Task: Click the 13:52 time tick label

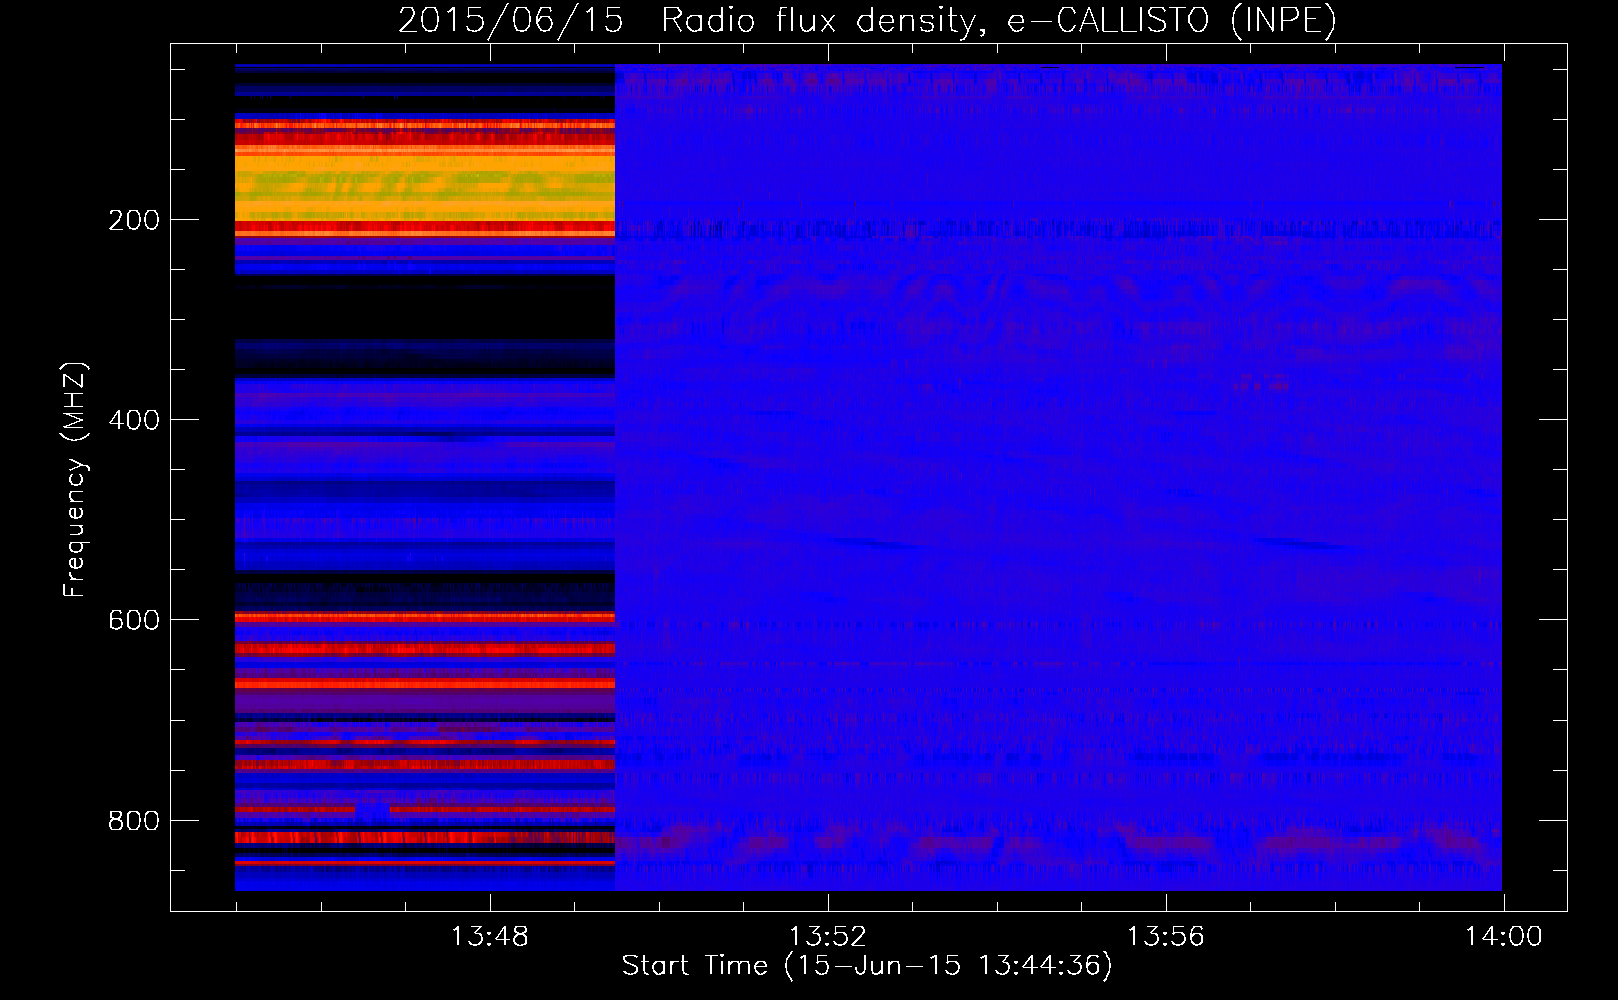Action: pos(827,937)
